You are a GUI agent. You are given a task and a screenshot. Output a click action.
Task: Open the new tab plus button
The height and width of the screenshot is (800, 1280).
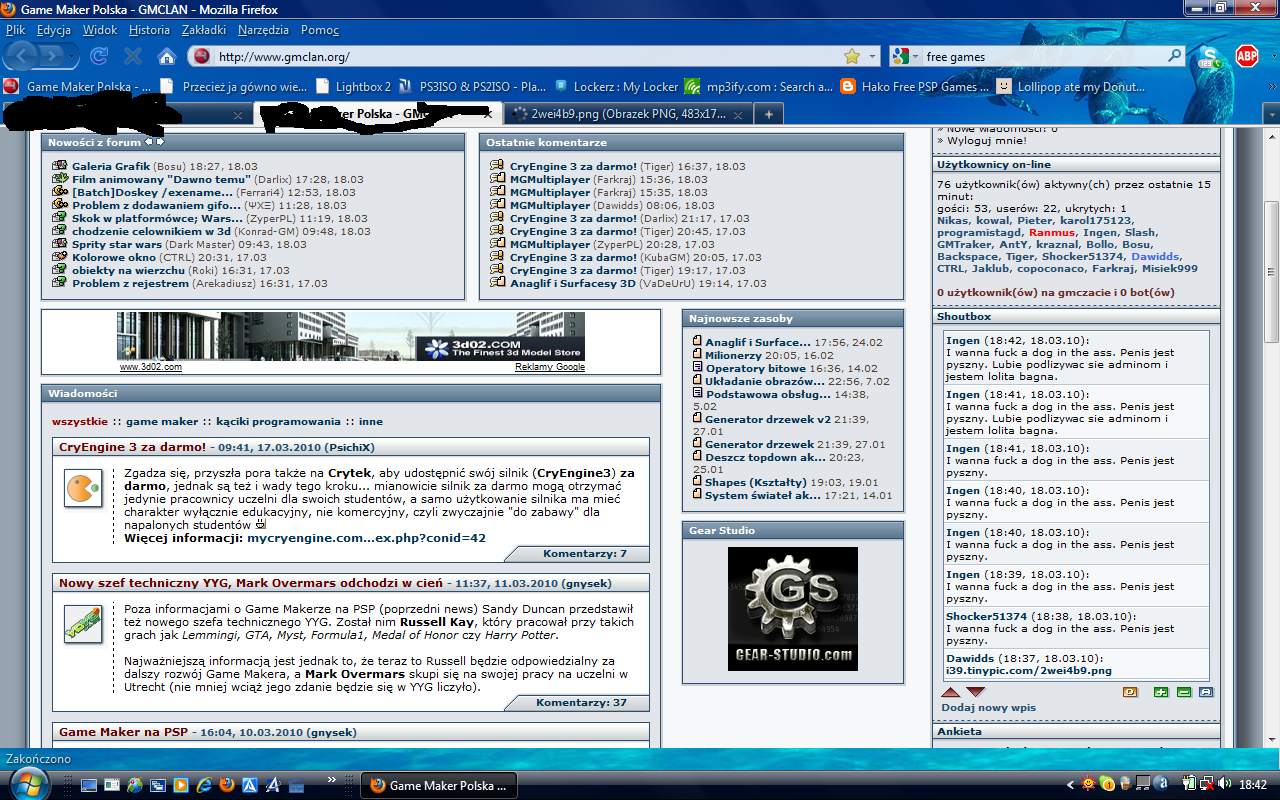coord(769,114)
